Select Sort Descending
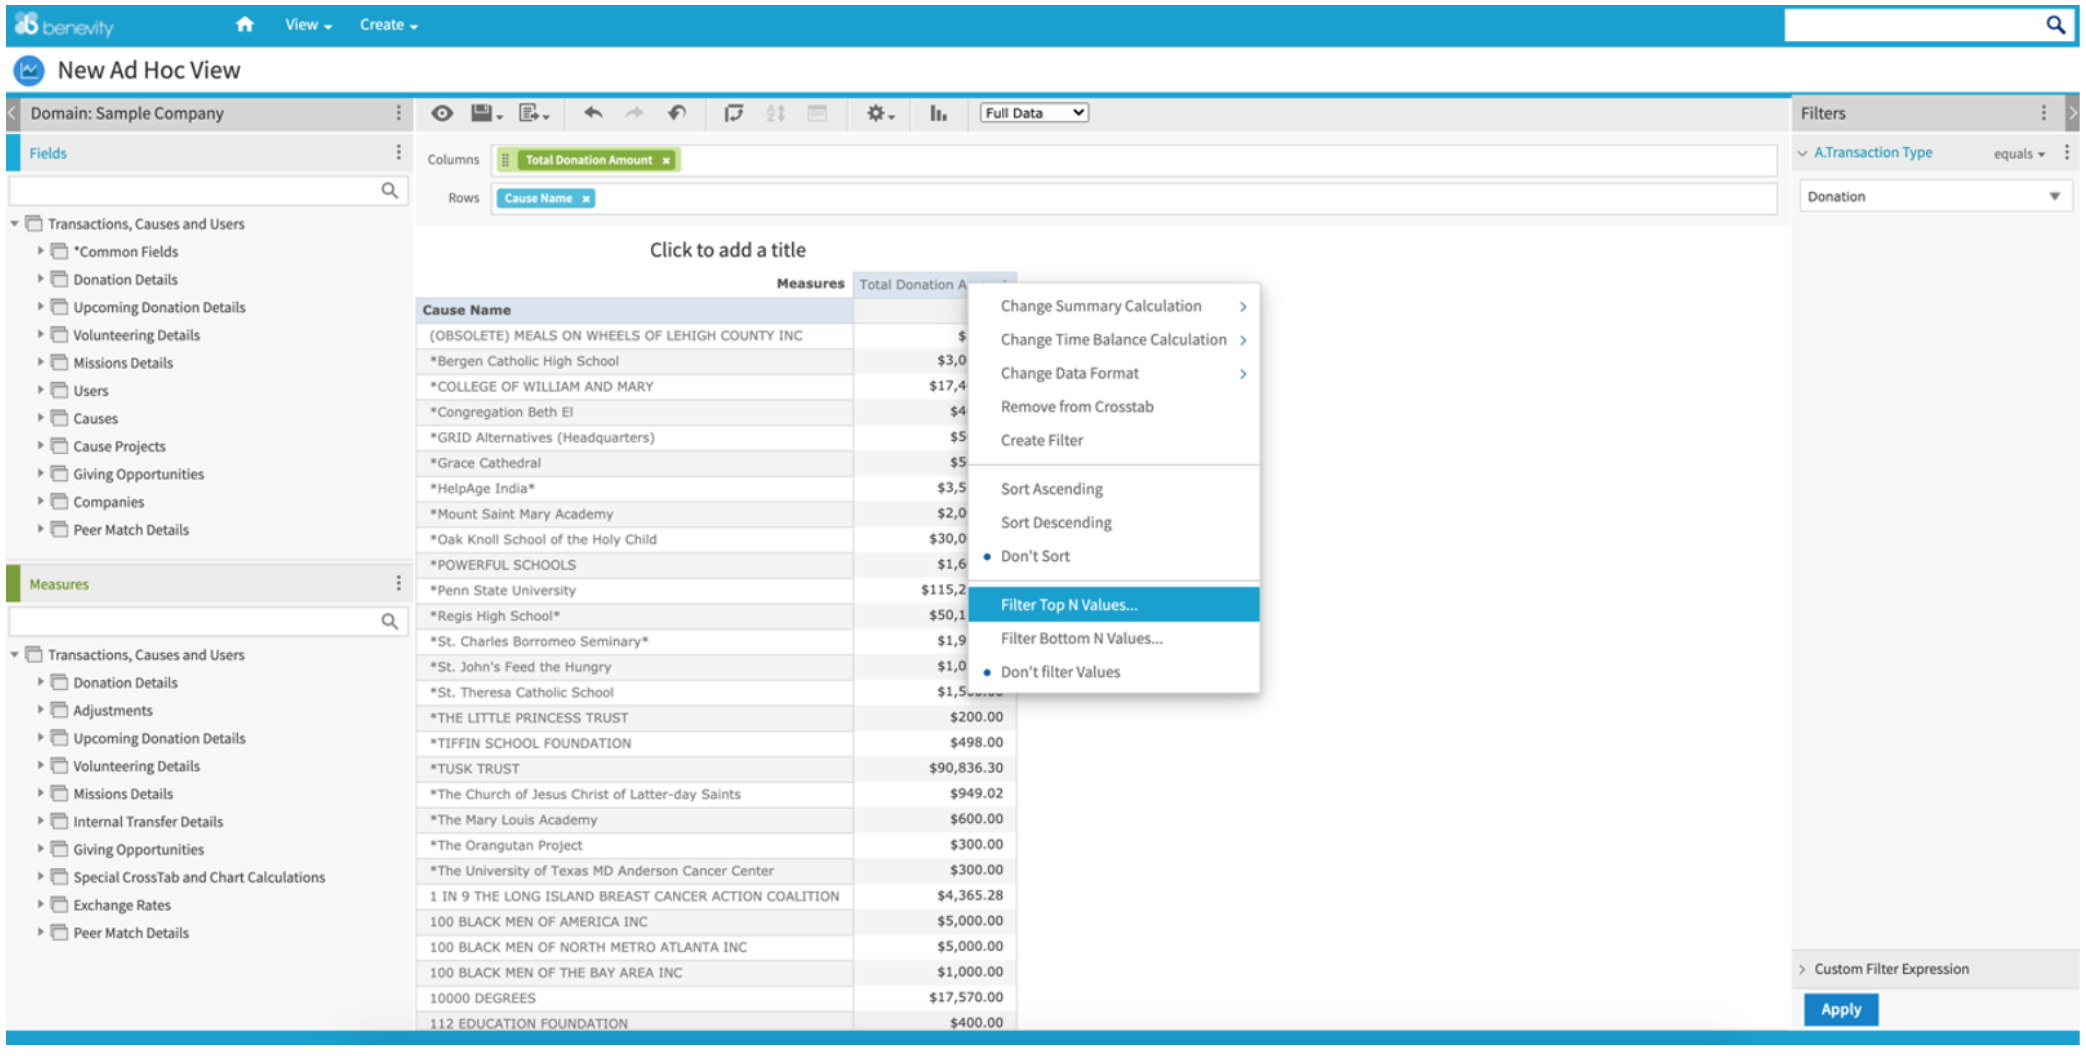 coord(1114,522)
